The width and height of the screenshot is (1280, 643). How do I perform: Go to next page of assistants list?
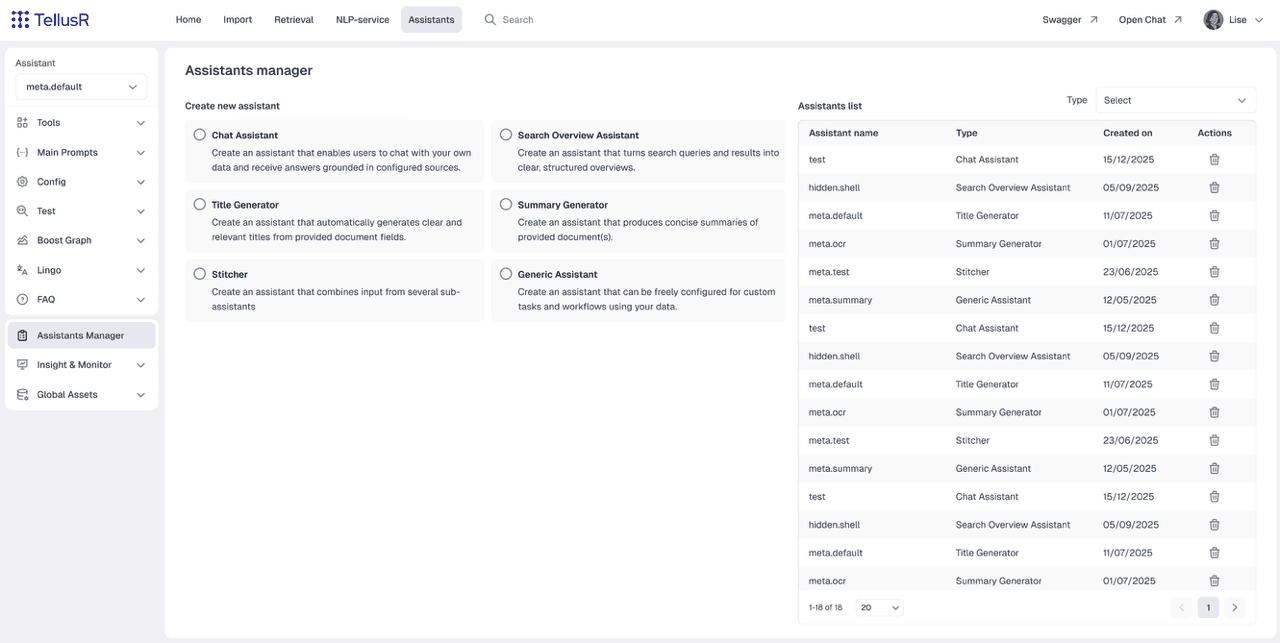(1235, 607)
